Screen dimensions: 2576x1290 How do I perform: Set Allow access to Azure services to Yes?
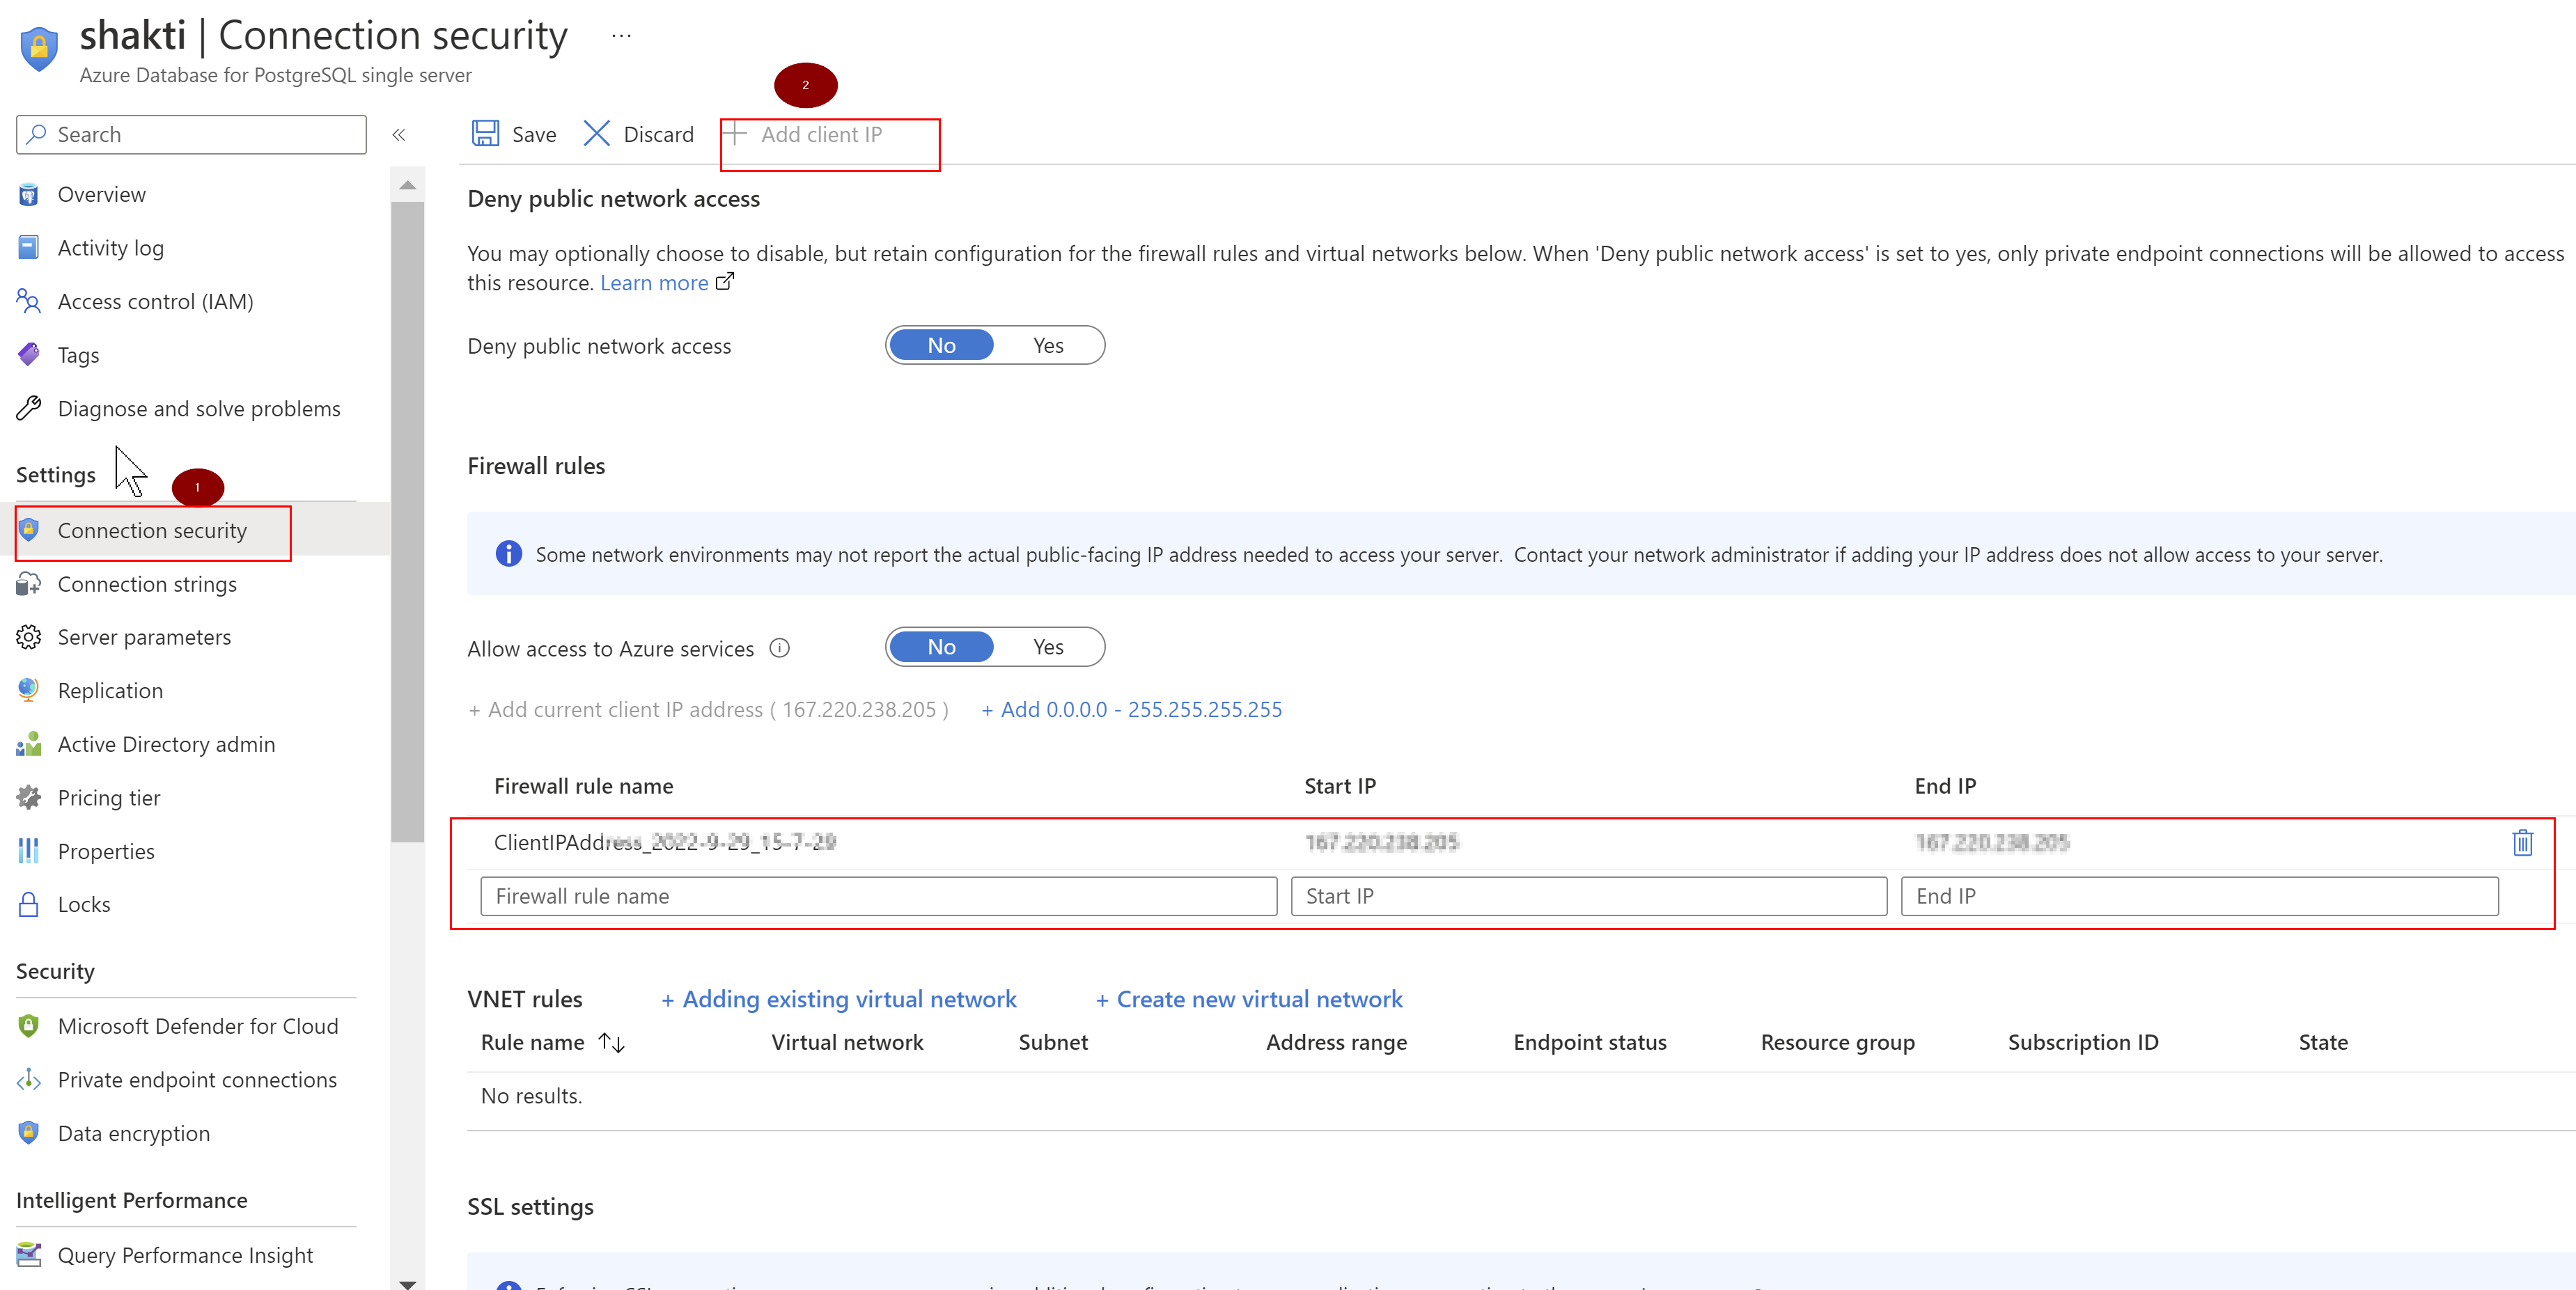pos(1048,647)
